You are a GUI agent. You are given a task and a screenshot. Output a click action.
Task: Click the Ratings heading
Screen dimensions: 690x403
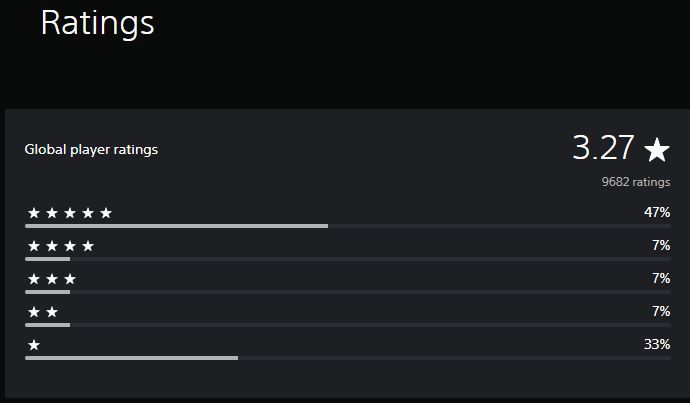click(98, 24)
